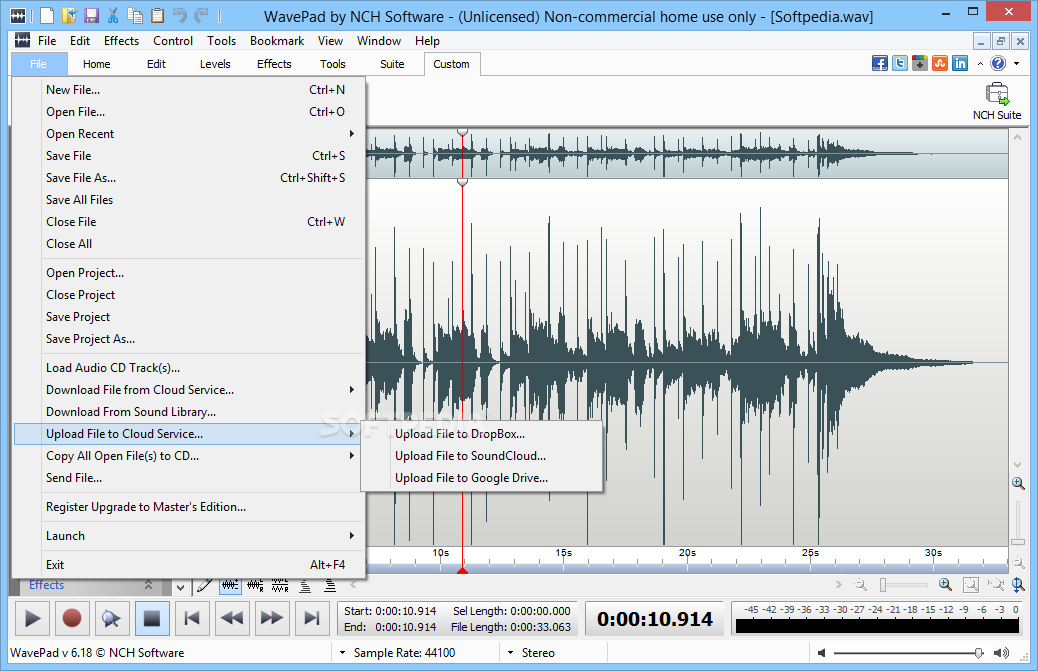Toggle the first spectrum-bars view button

click(305, 586)
